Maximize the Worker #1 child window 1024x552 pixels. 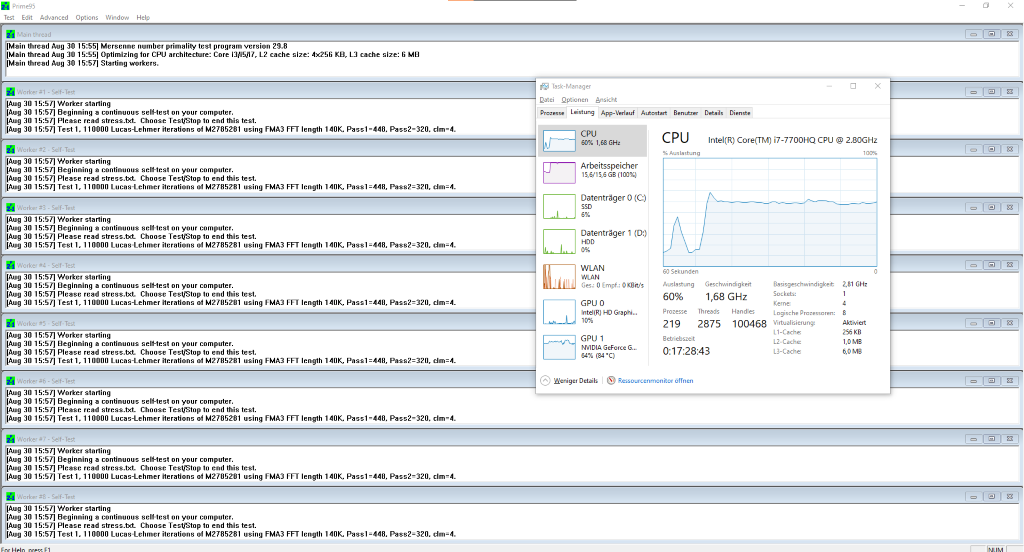991,91
